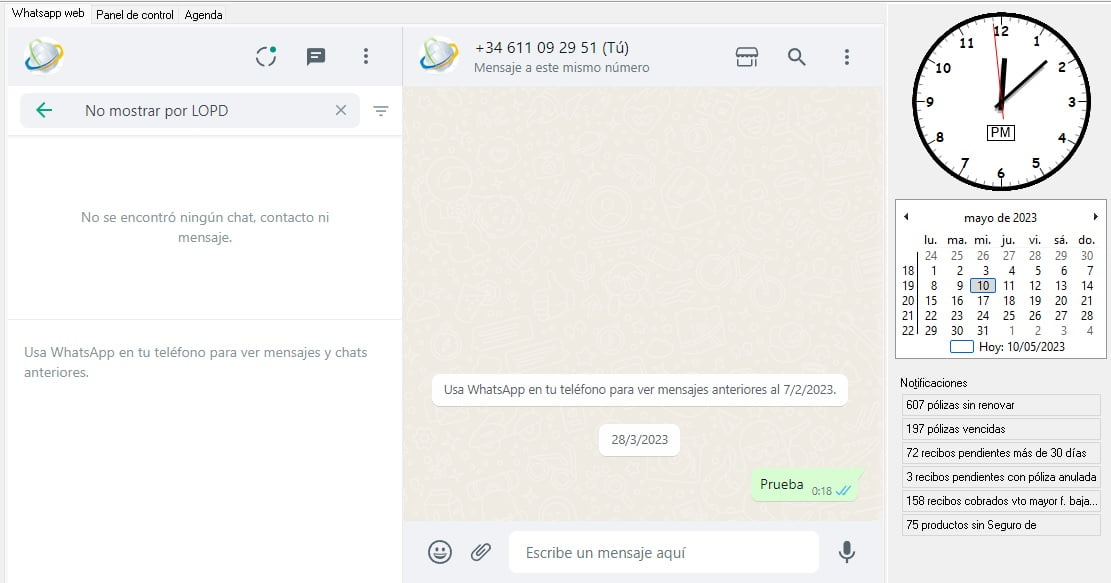Click the 'Prueba' sent message bubble
This screenshot has height=583, width=1111.
tap(807, 485)
